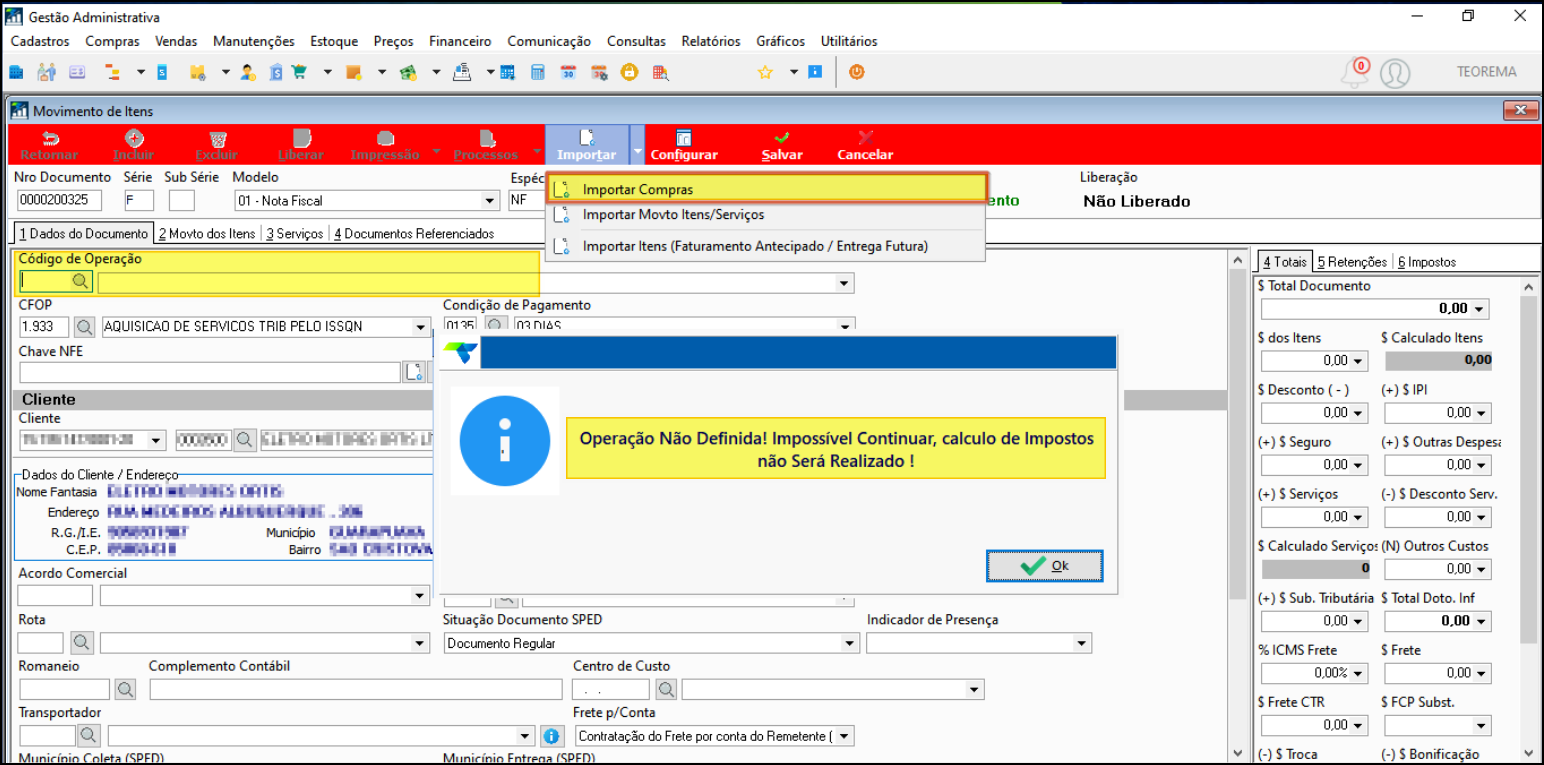The image size is (1544, 765).
Task: Click the ID card icon in main toolbar
Action: [x=77, y=72]
